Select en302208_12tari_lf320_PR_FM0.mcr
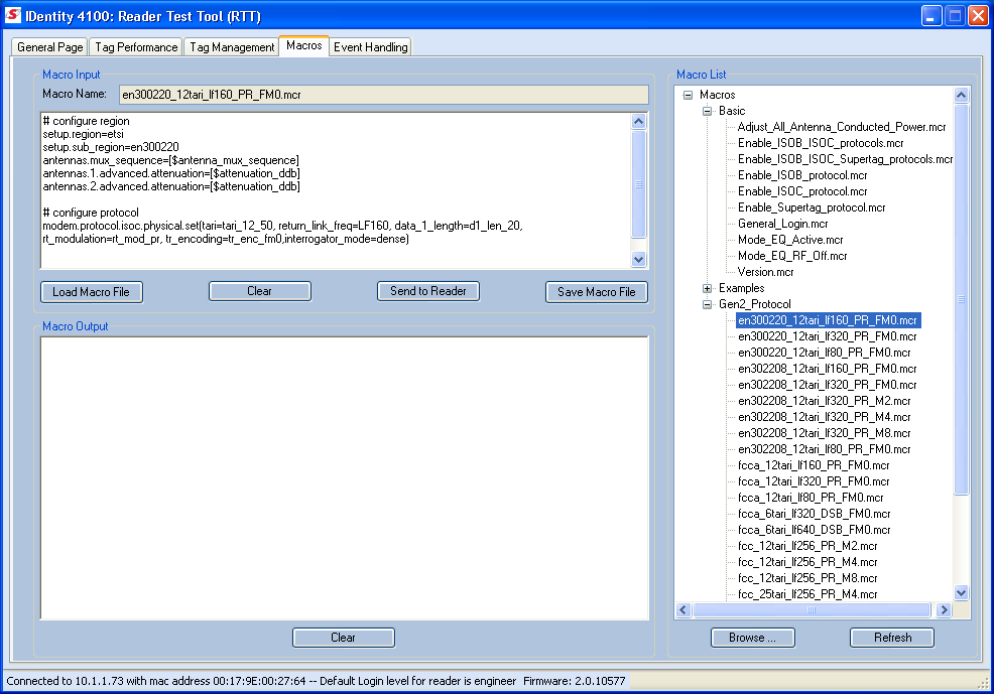Screen dimensions: 994x694 [x=827, y=385]
